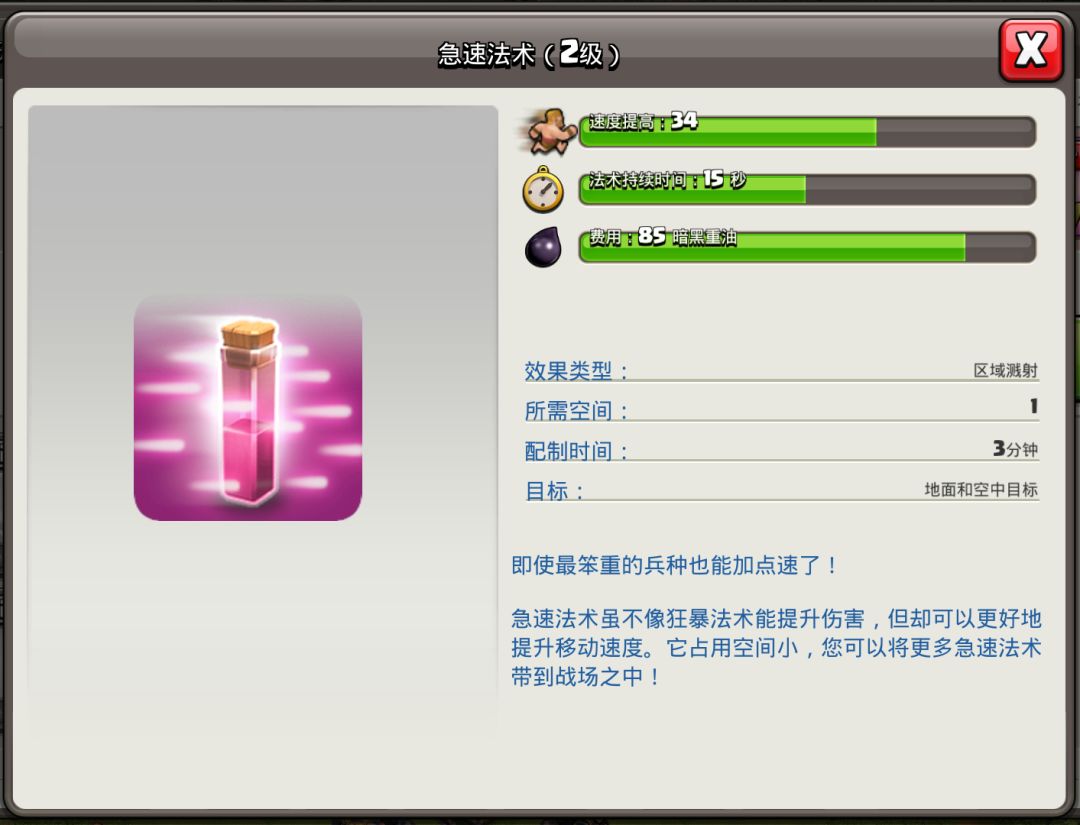Click the 效果类型 label
The image size is (1080, 825).
pos(576,370)
